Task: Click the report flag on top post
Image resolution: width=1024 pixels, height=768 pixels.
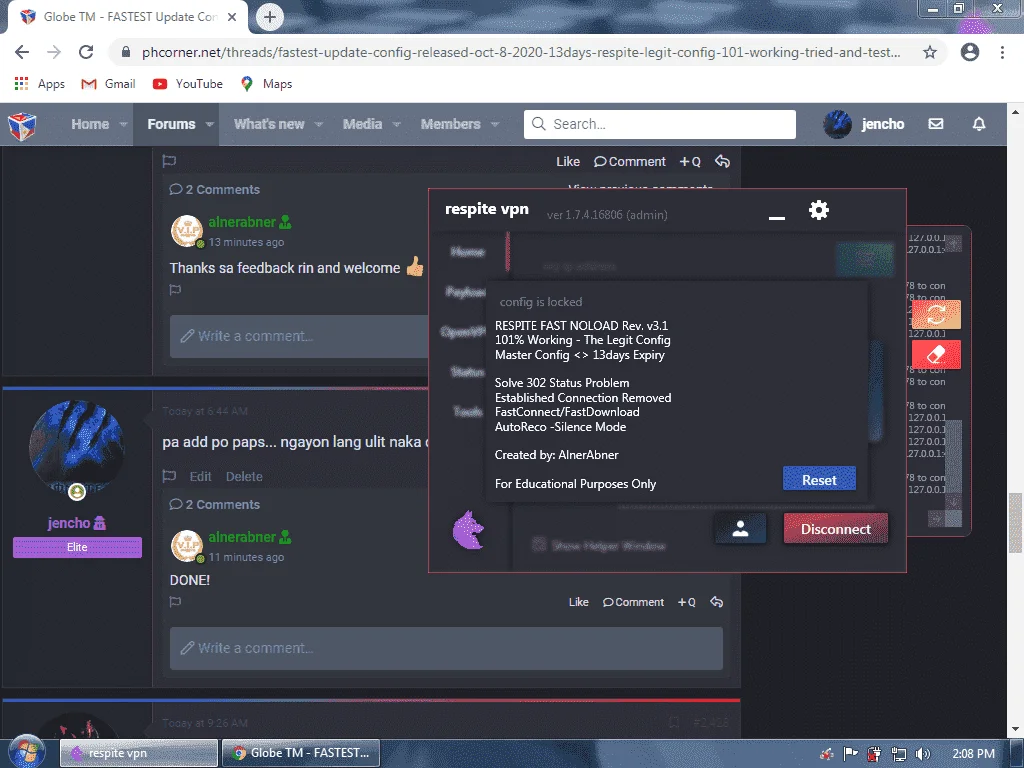Action: 169,161
